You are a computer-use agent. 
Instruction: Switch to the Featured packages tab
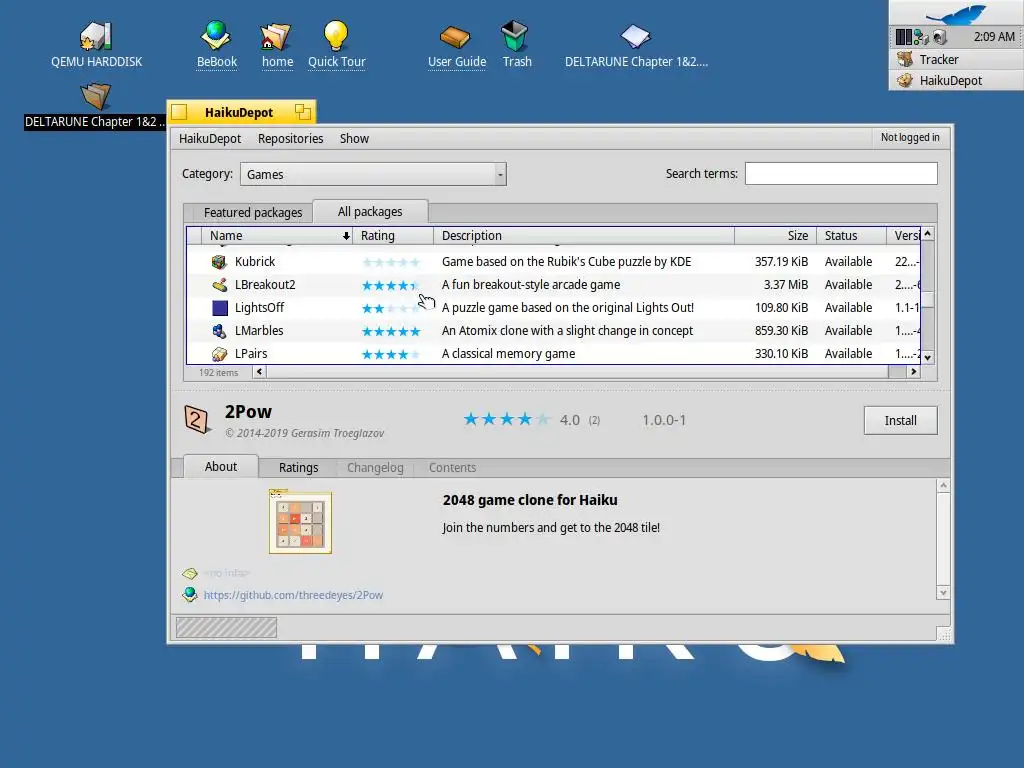[x=253, y=212]
